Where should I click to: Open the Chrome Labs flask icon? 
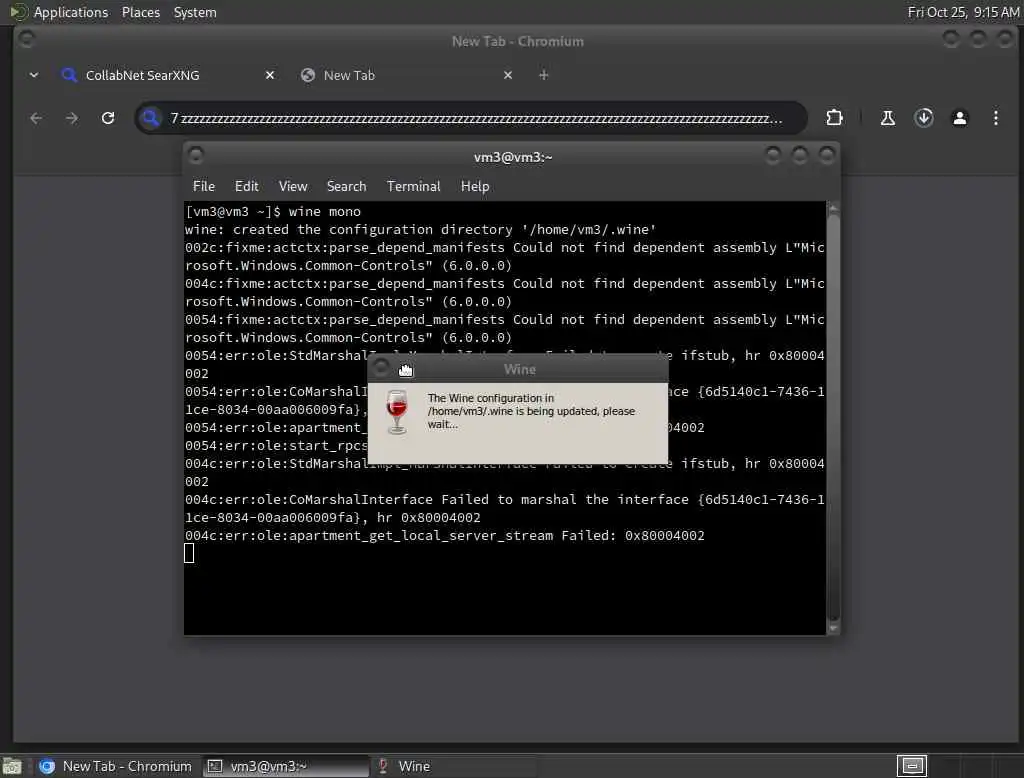click(888, 118)
